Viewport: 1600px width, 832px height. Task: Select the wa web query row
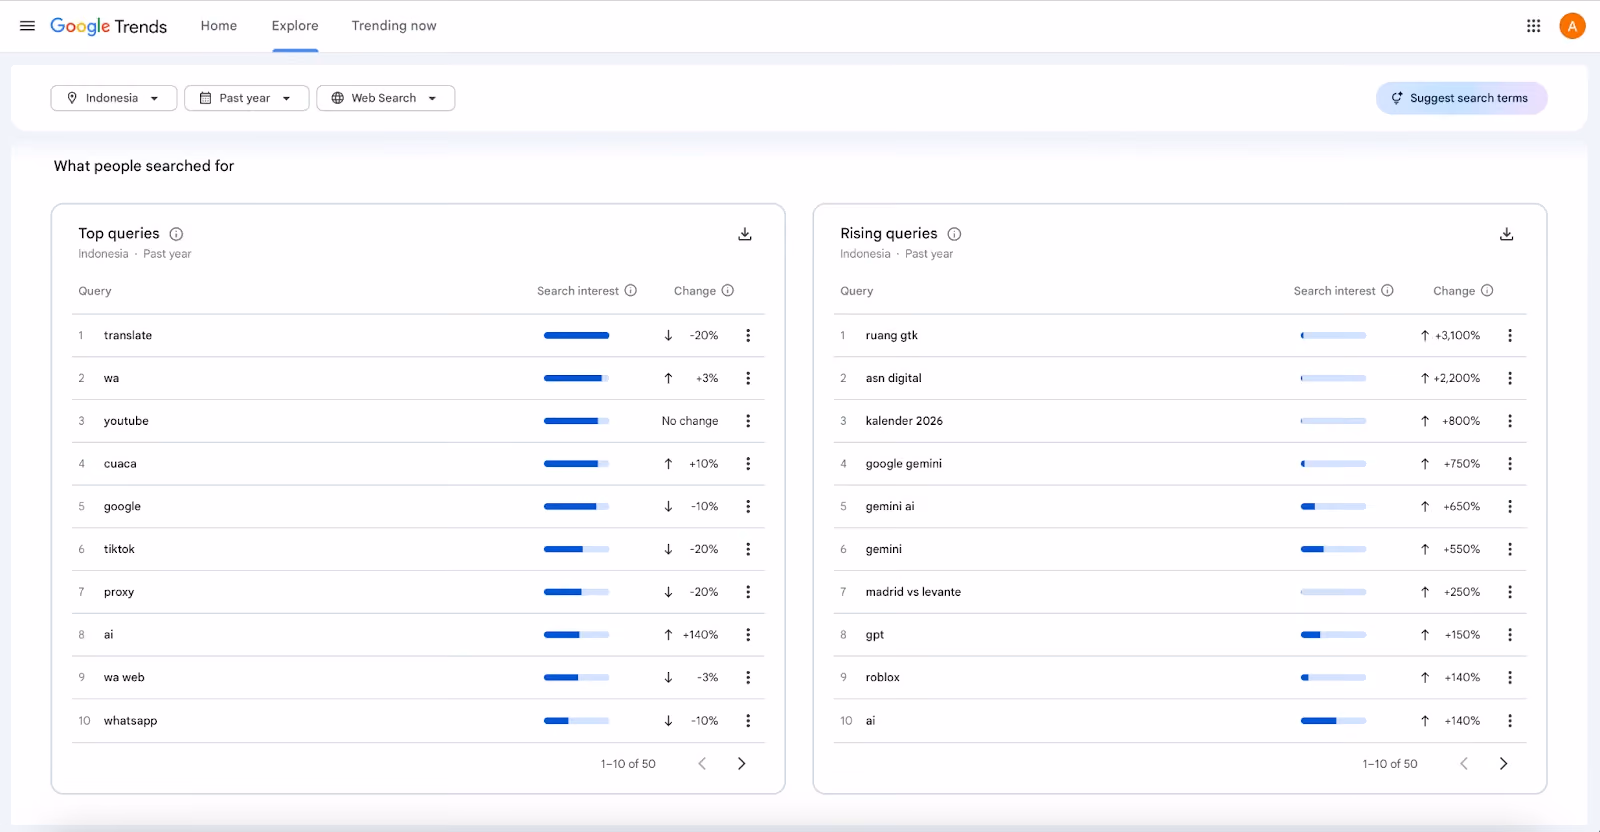[418, 678]
